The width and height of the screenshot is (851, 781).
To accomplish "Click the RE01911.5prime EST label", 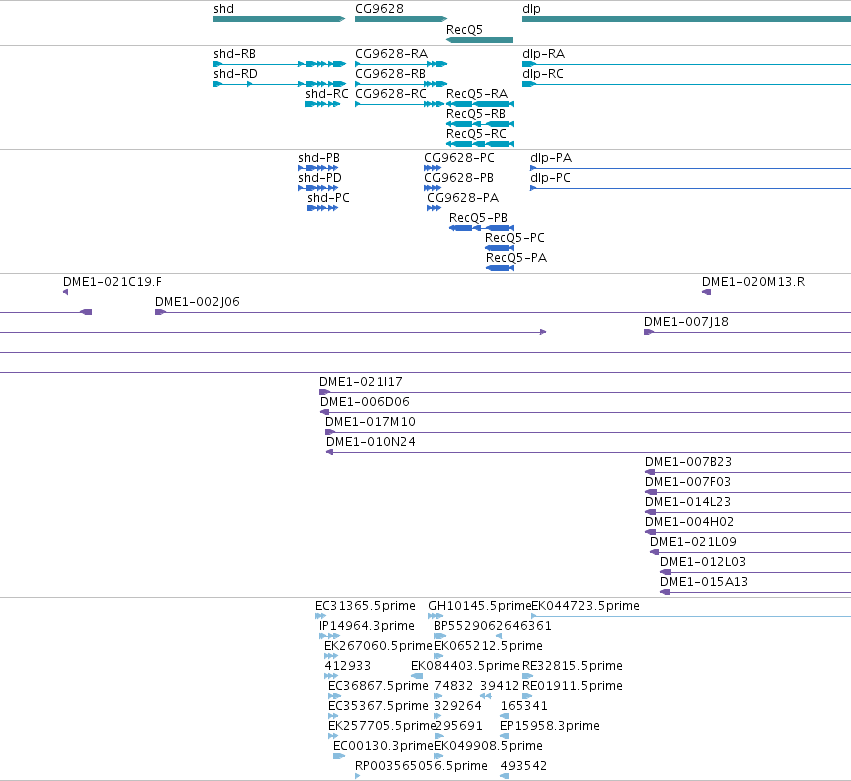I will coord(572,687).
